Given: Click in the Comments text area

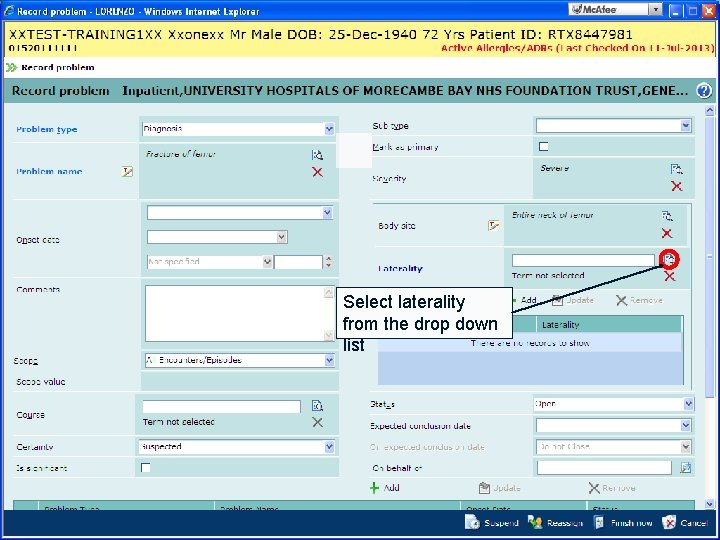Looking at the screenshot, I should tap(235, 314).
